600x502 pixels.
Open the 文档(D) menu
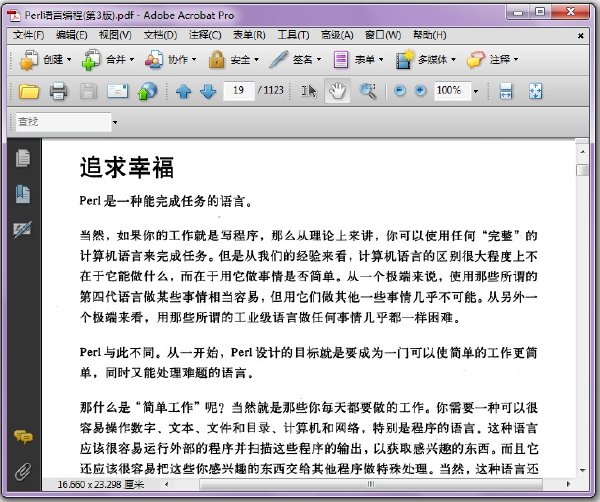(160, 35)
